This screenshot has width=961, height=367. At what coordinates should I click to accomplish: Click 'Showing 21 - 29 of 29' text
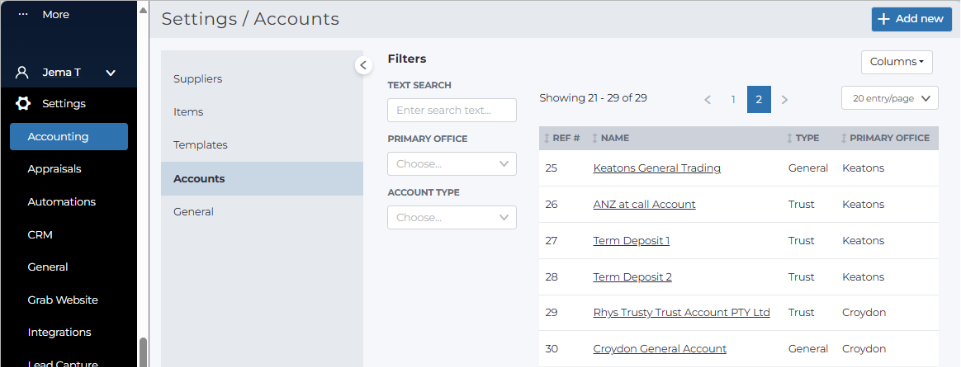pyautogui.click(x=593, y=97)
